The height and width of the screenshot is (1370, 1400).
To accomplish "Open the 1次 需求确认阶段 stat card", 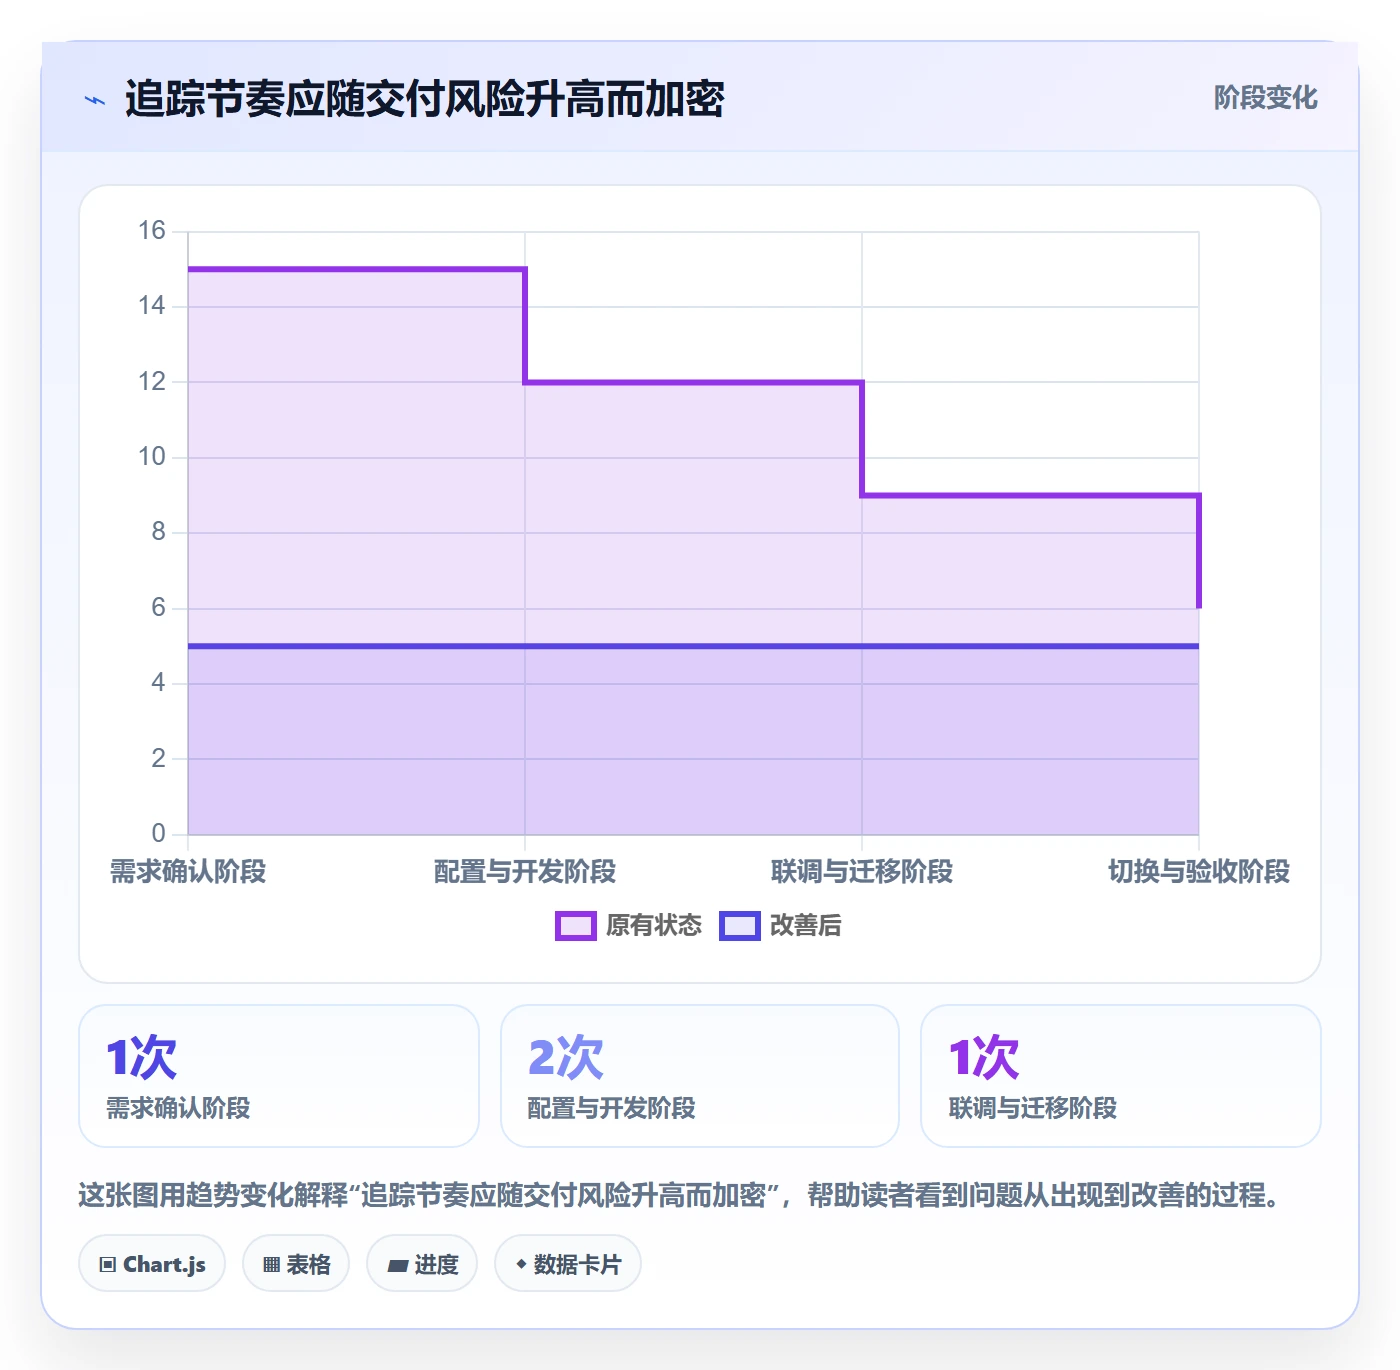I will click(279, 1076).
